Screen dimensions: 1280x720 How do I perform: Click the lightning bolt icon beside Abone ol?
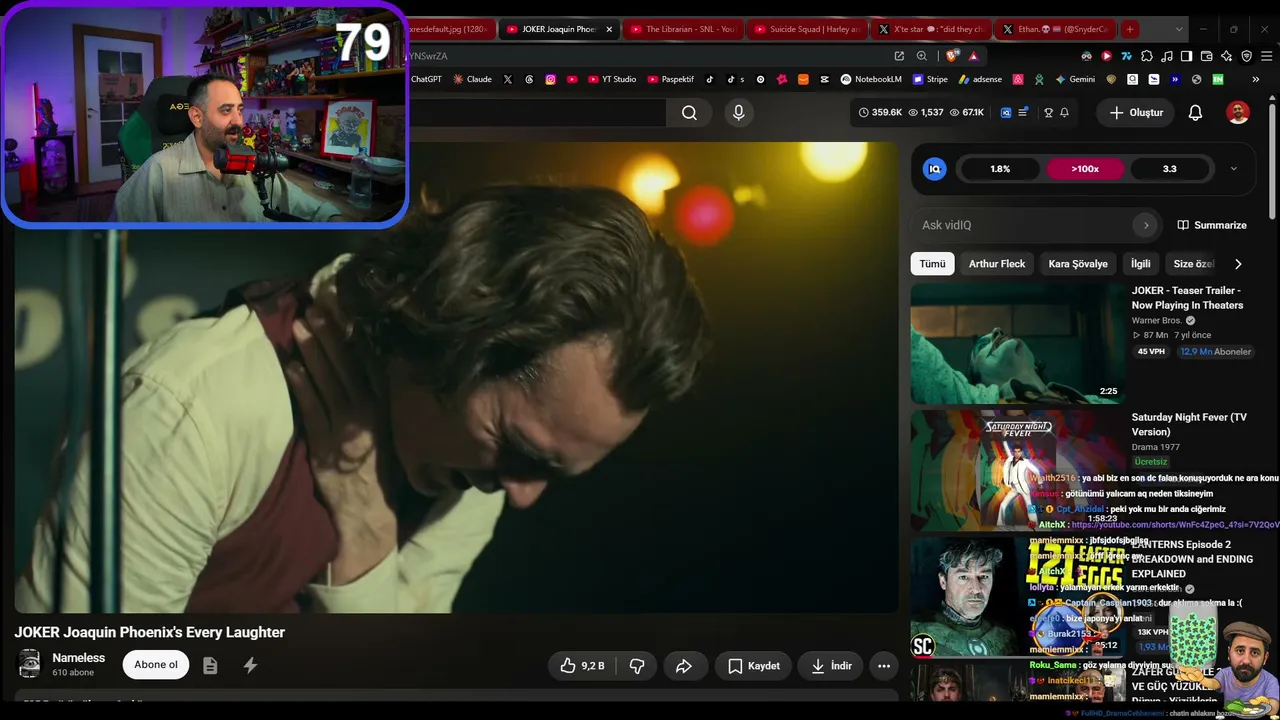[250, 665]
